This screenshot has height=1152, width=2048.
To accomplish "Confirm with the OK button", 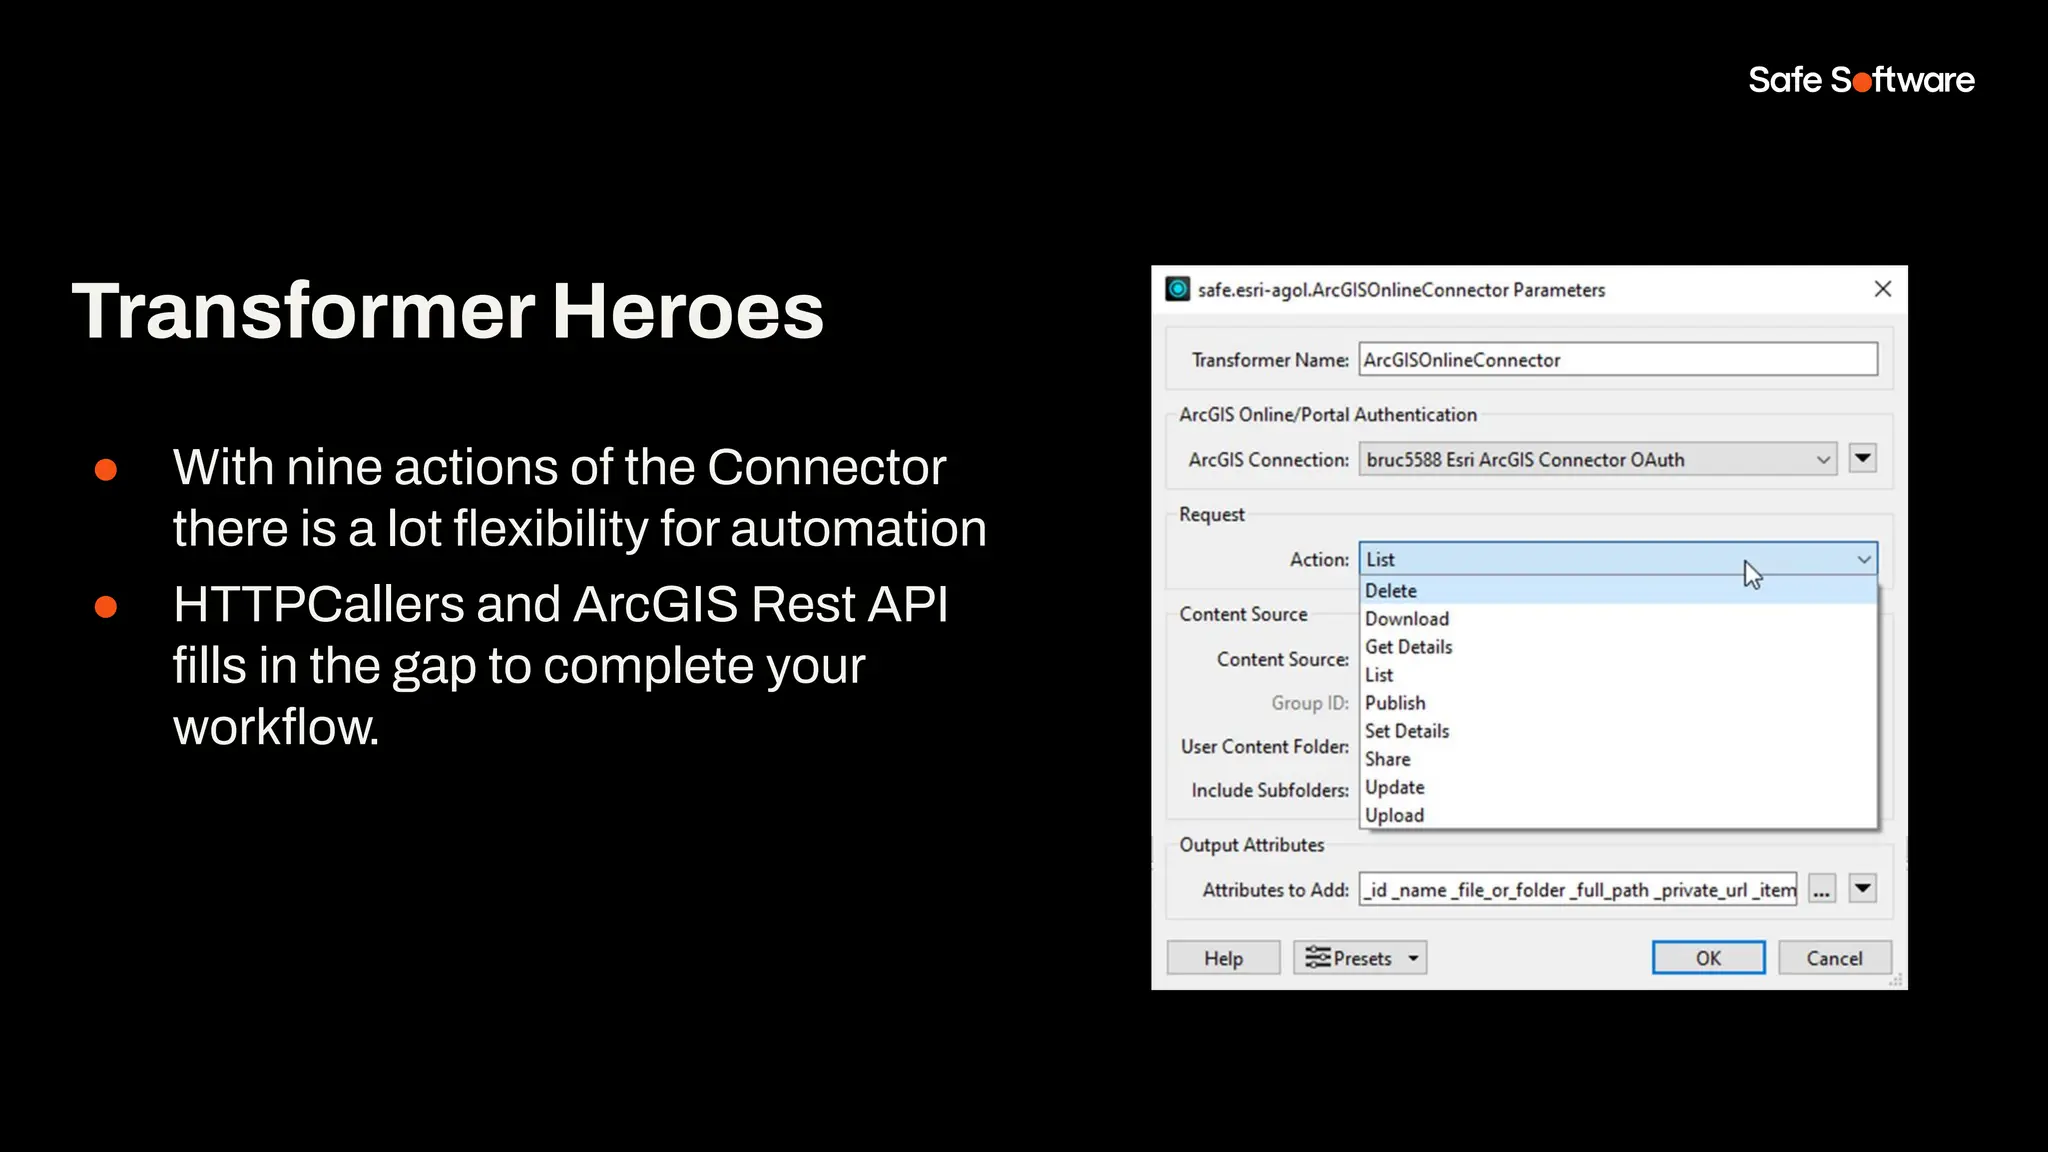I will (x=1708, y=958).
